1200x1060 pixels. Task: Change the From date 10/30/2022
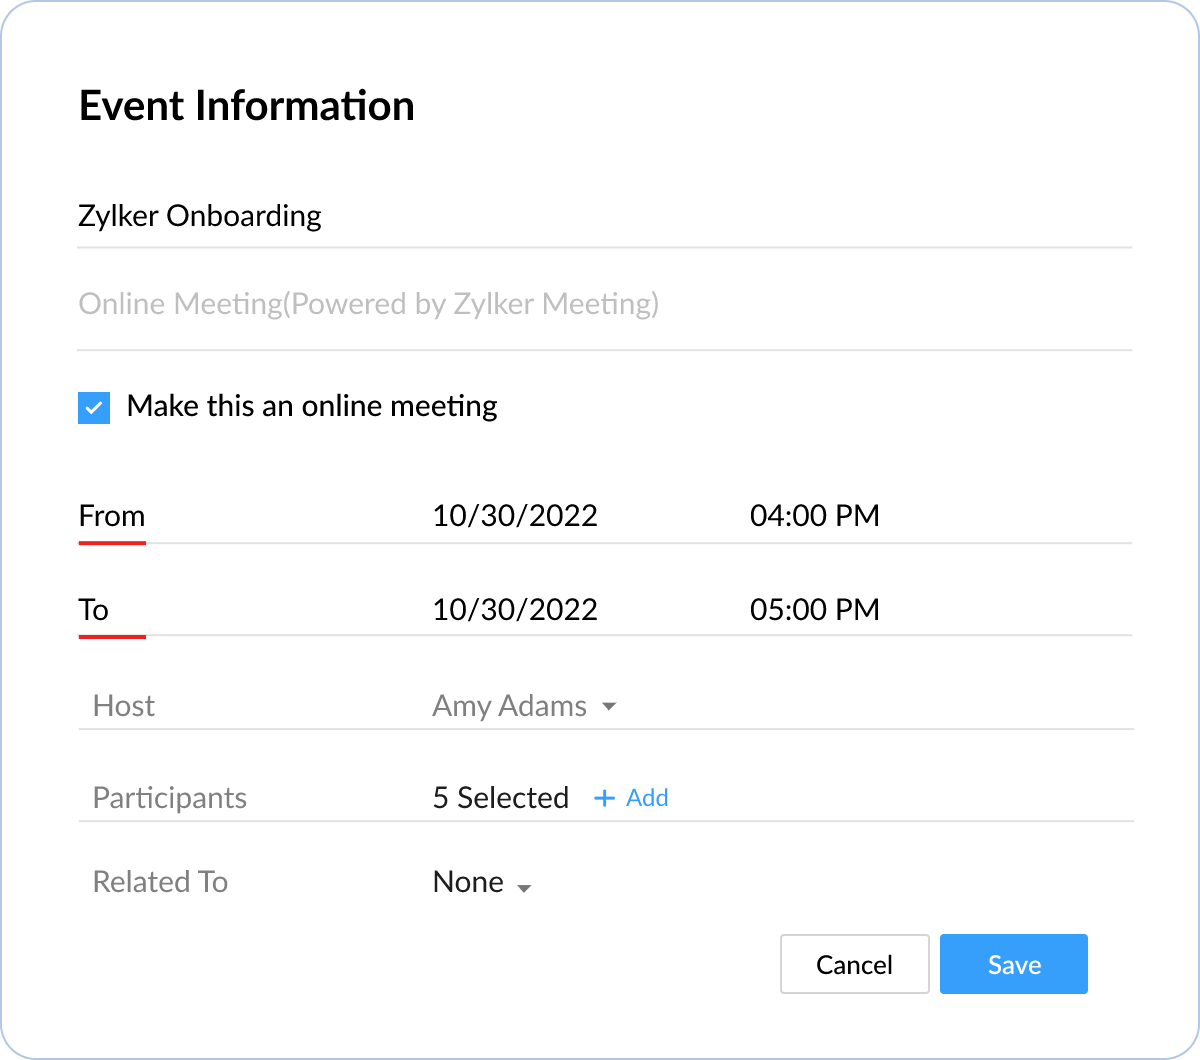point(515,516)
